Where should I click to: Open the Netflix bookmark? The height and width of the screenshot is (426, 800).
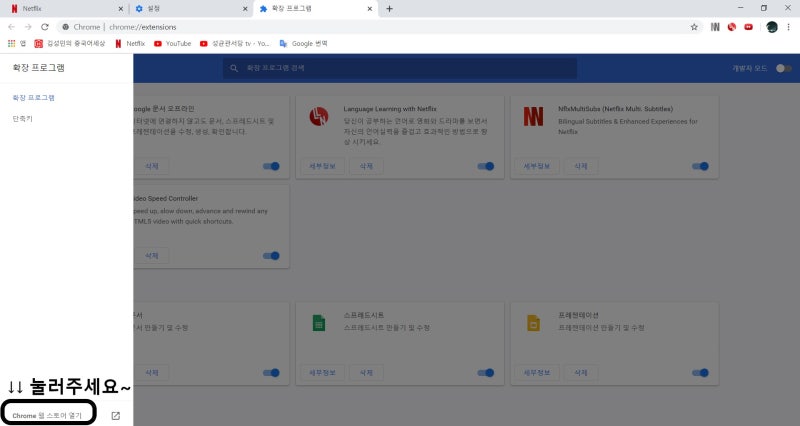(130, 44)
